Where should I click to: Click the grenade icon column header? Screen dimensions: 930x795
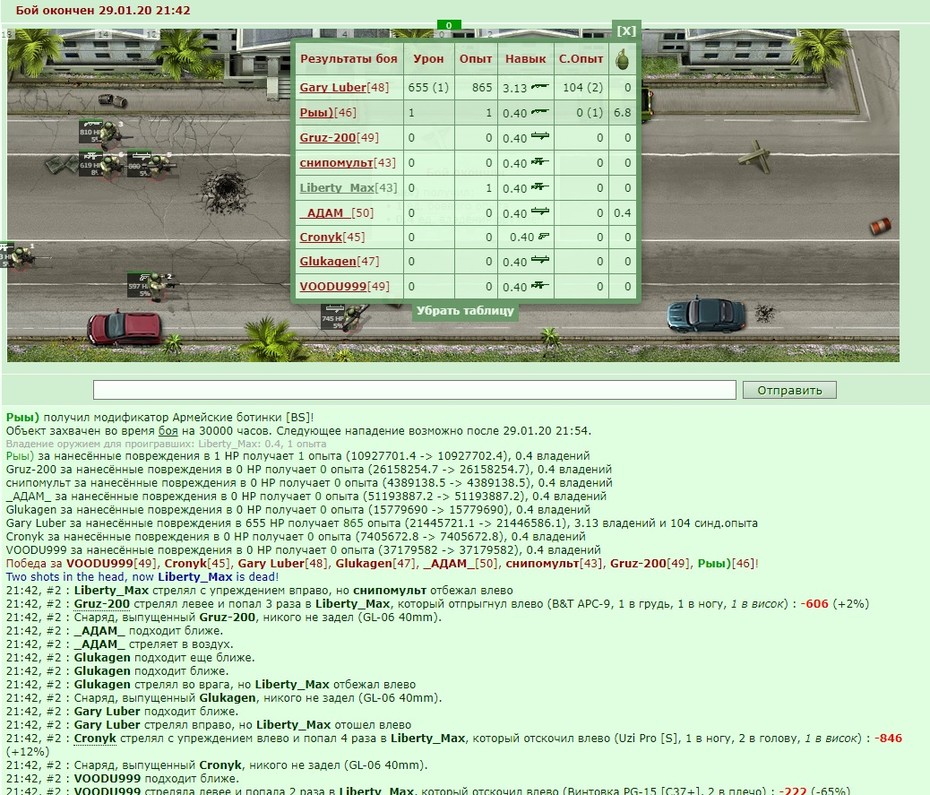pos(622,59)
